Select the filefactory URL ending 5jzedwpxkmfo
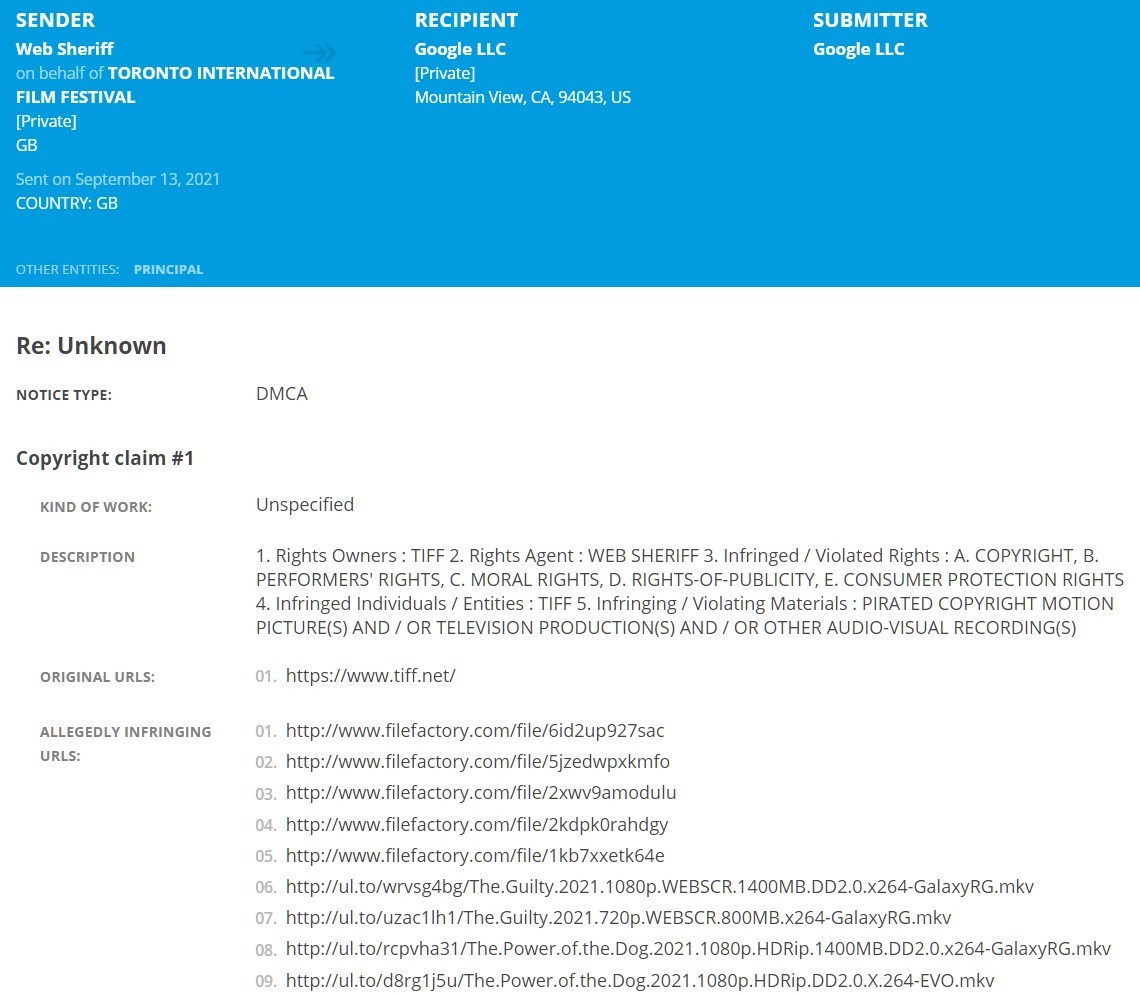1140x994 pixels. 478,761
